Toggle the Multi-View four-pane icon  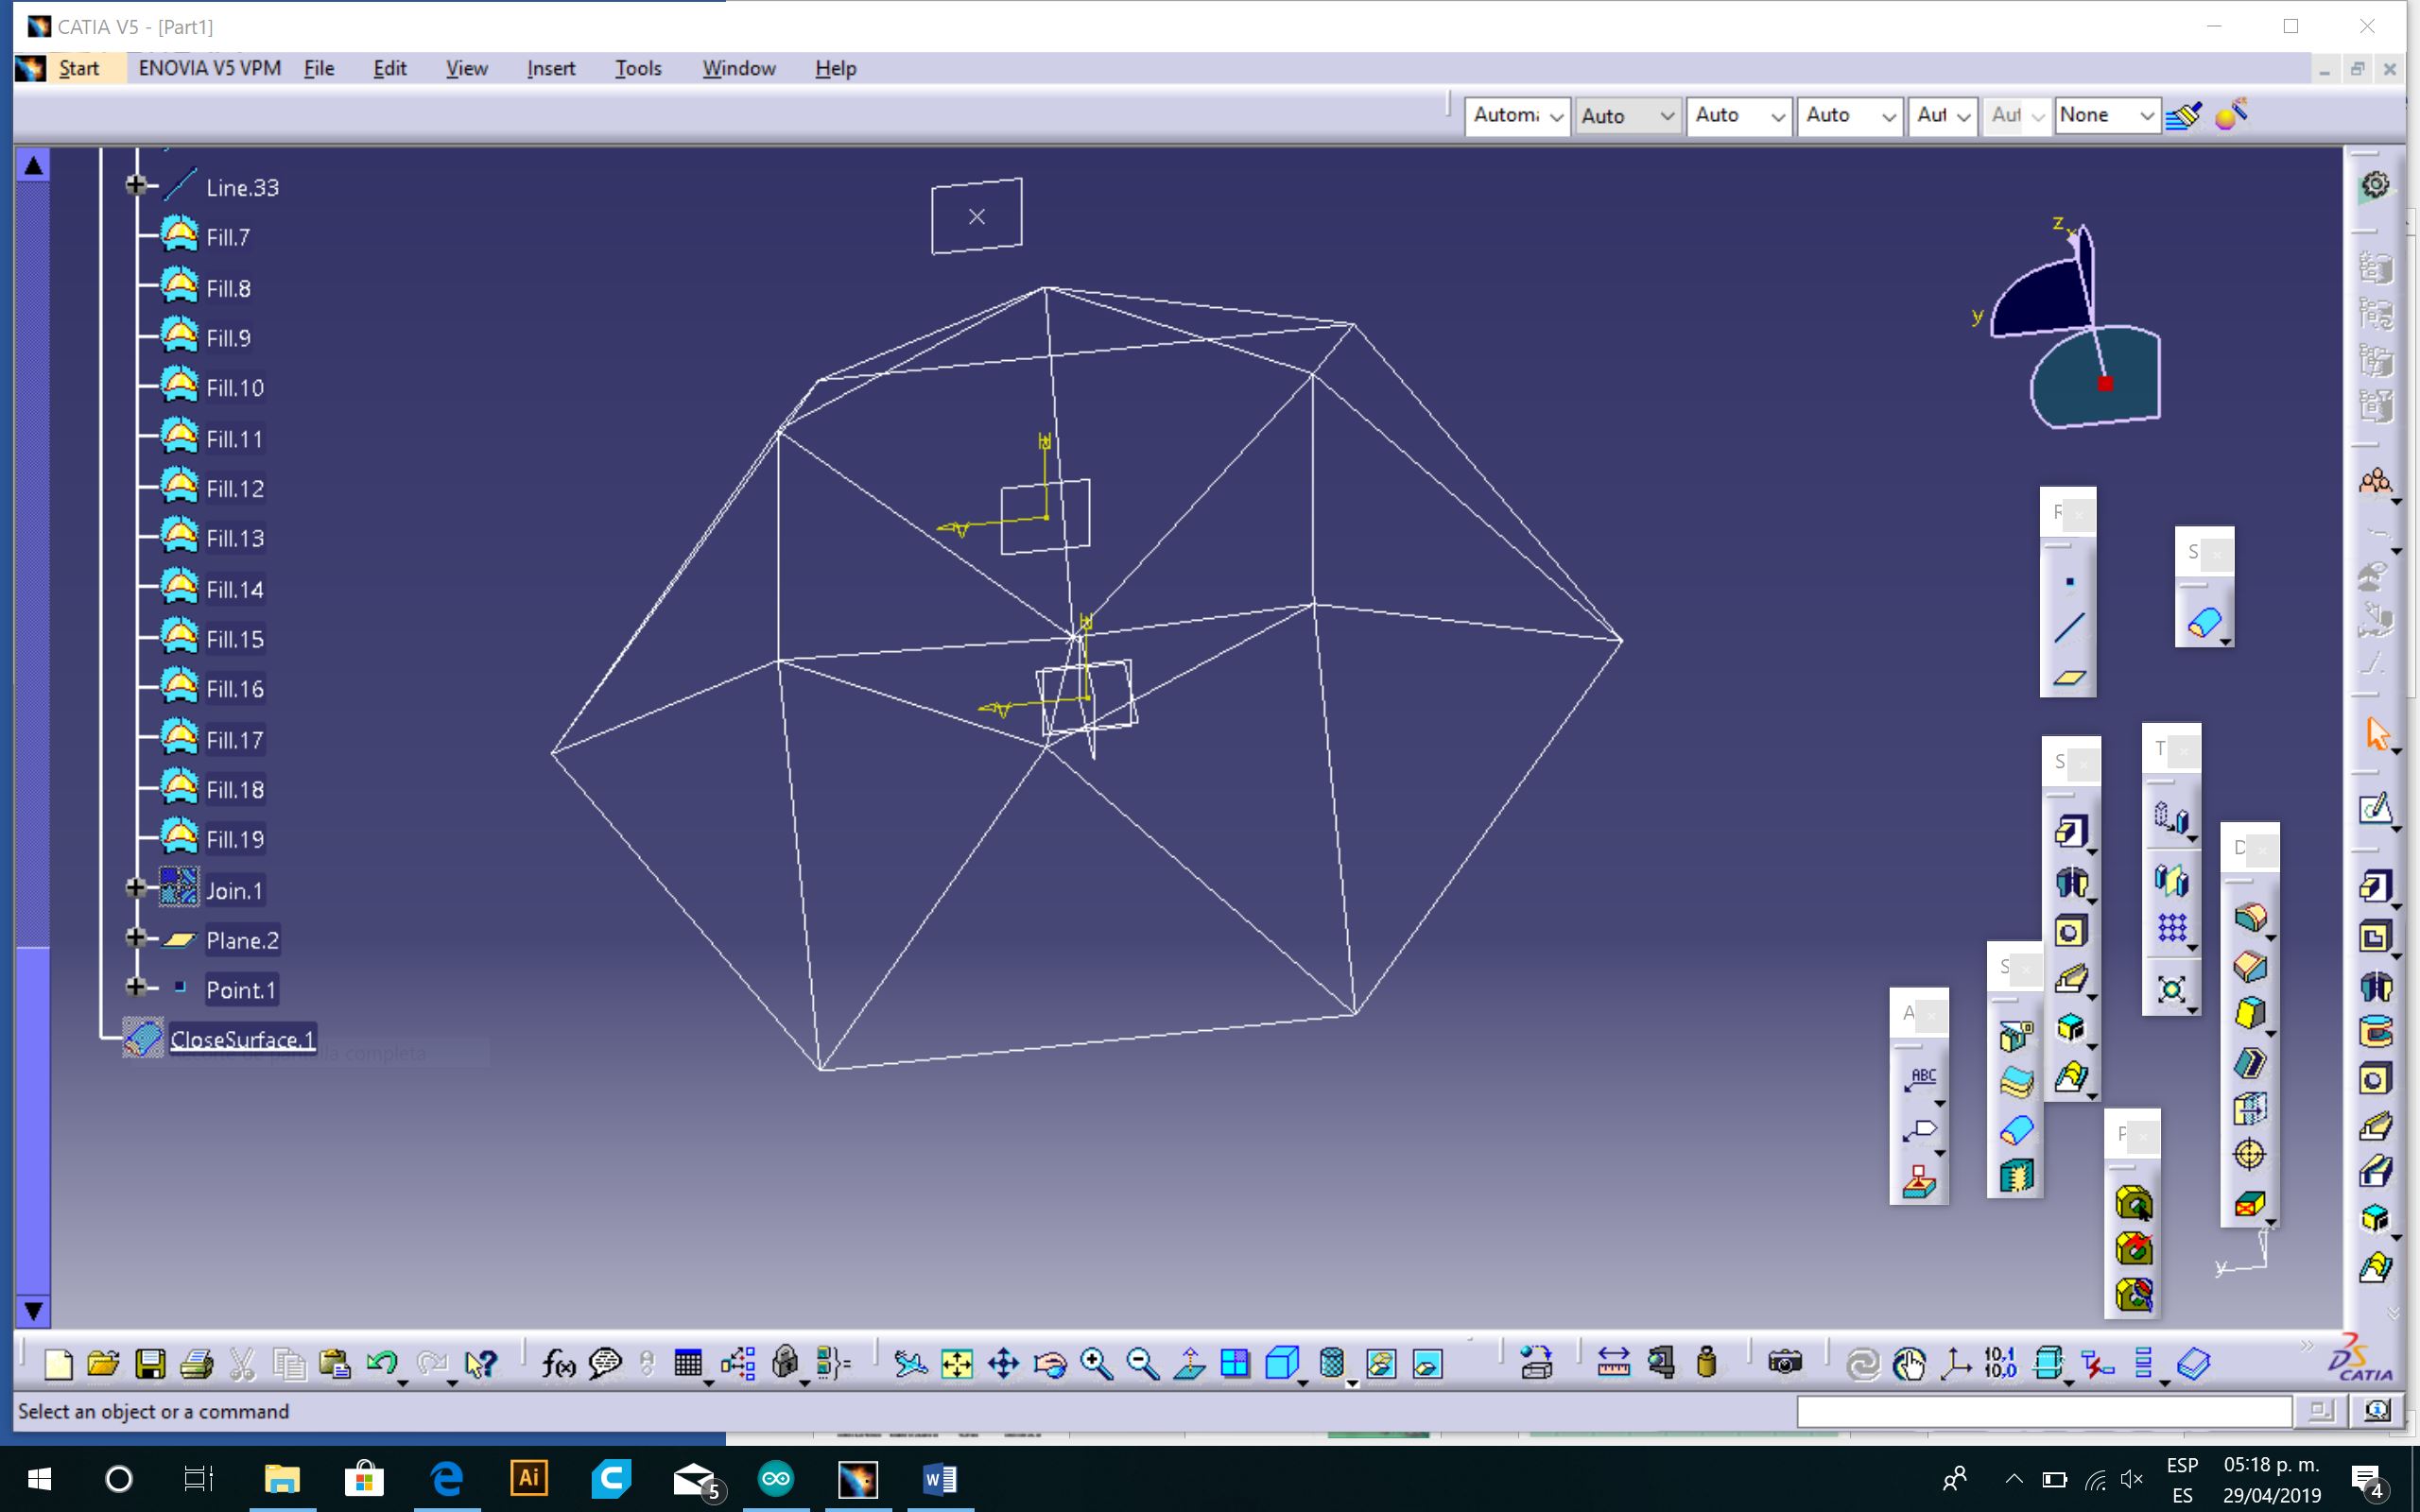click(1235, 1364)
